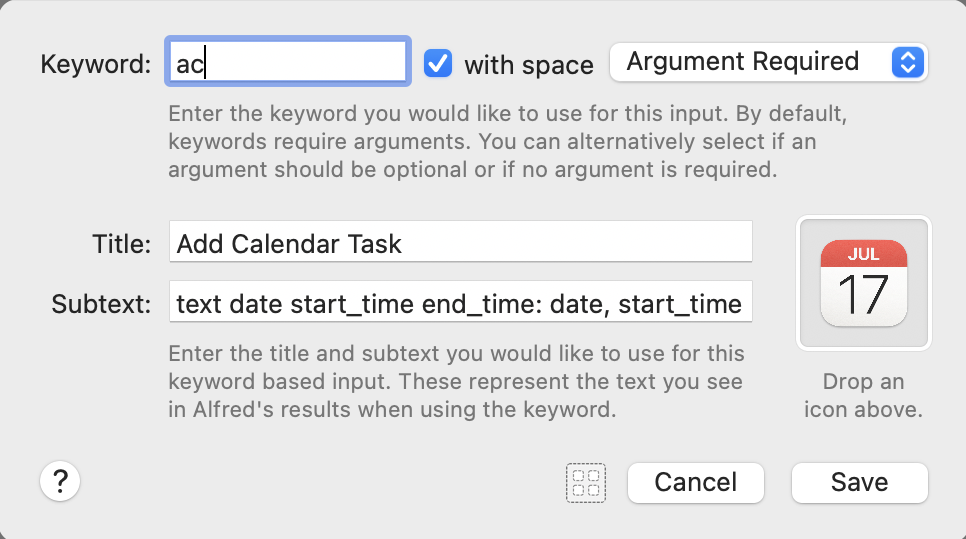The height and width of the screenshot is (539, 966).
Task: Click the number 17 on calendar icon
Action: point(863,295)
